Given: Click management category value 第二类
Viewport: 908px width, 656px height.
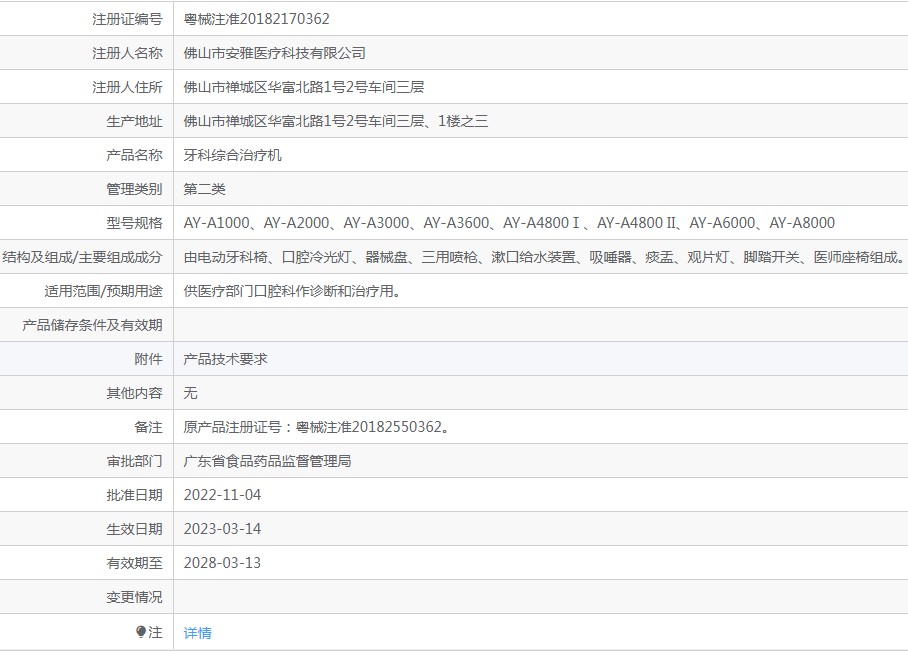Looking at the screenshot, I should 204,189.
